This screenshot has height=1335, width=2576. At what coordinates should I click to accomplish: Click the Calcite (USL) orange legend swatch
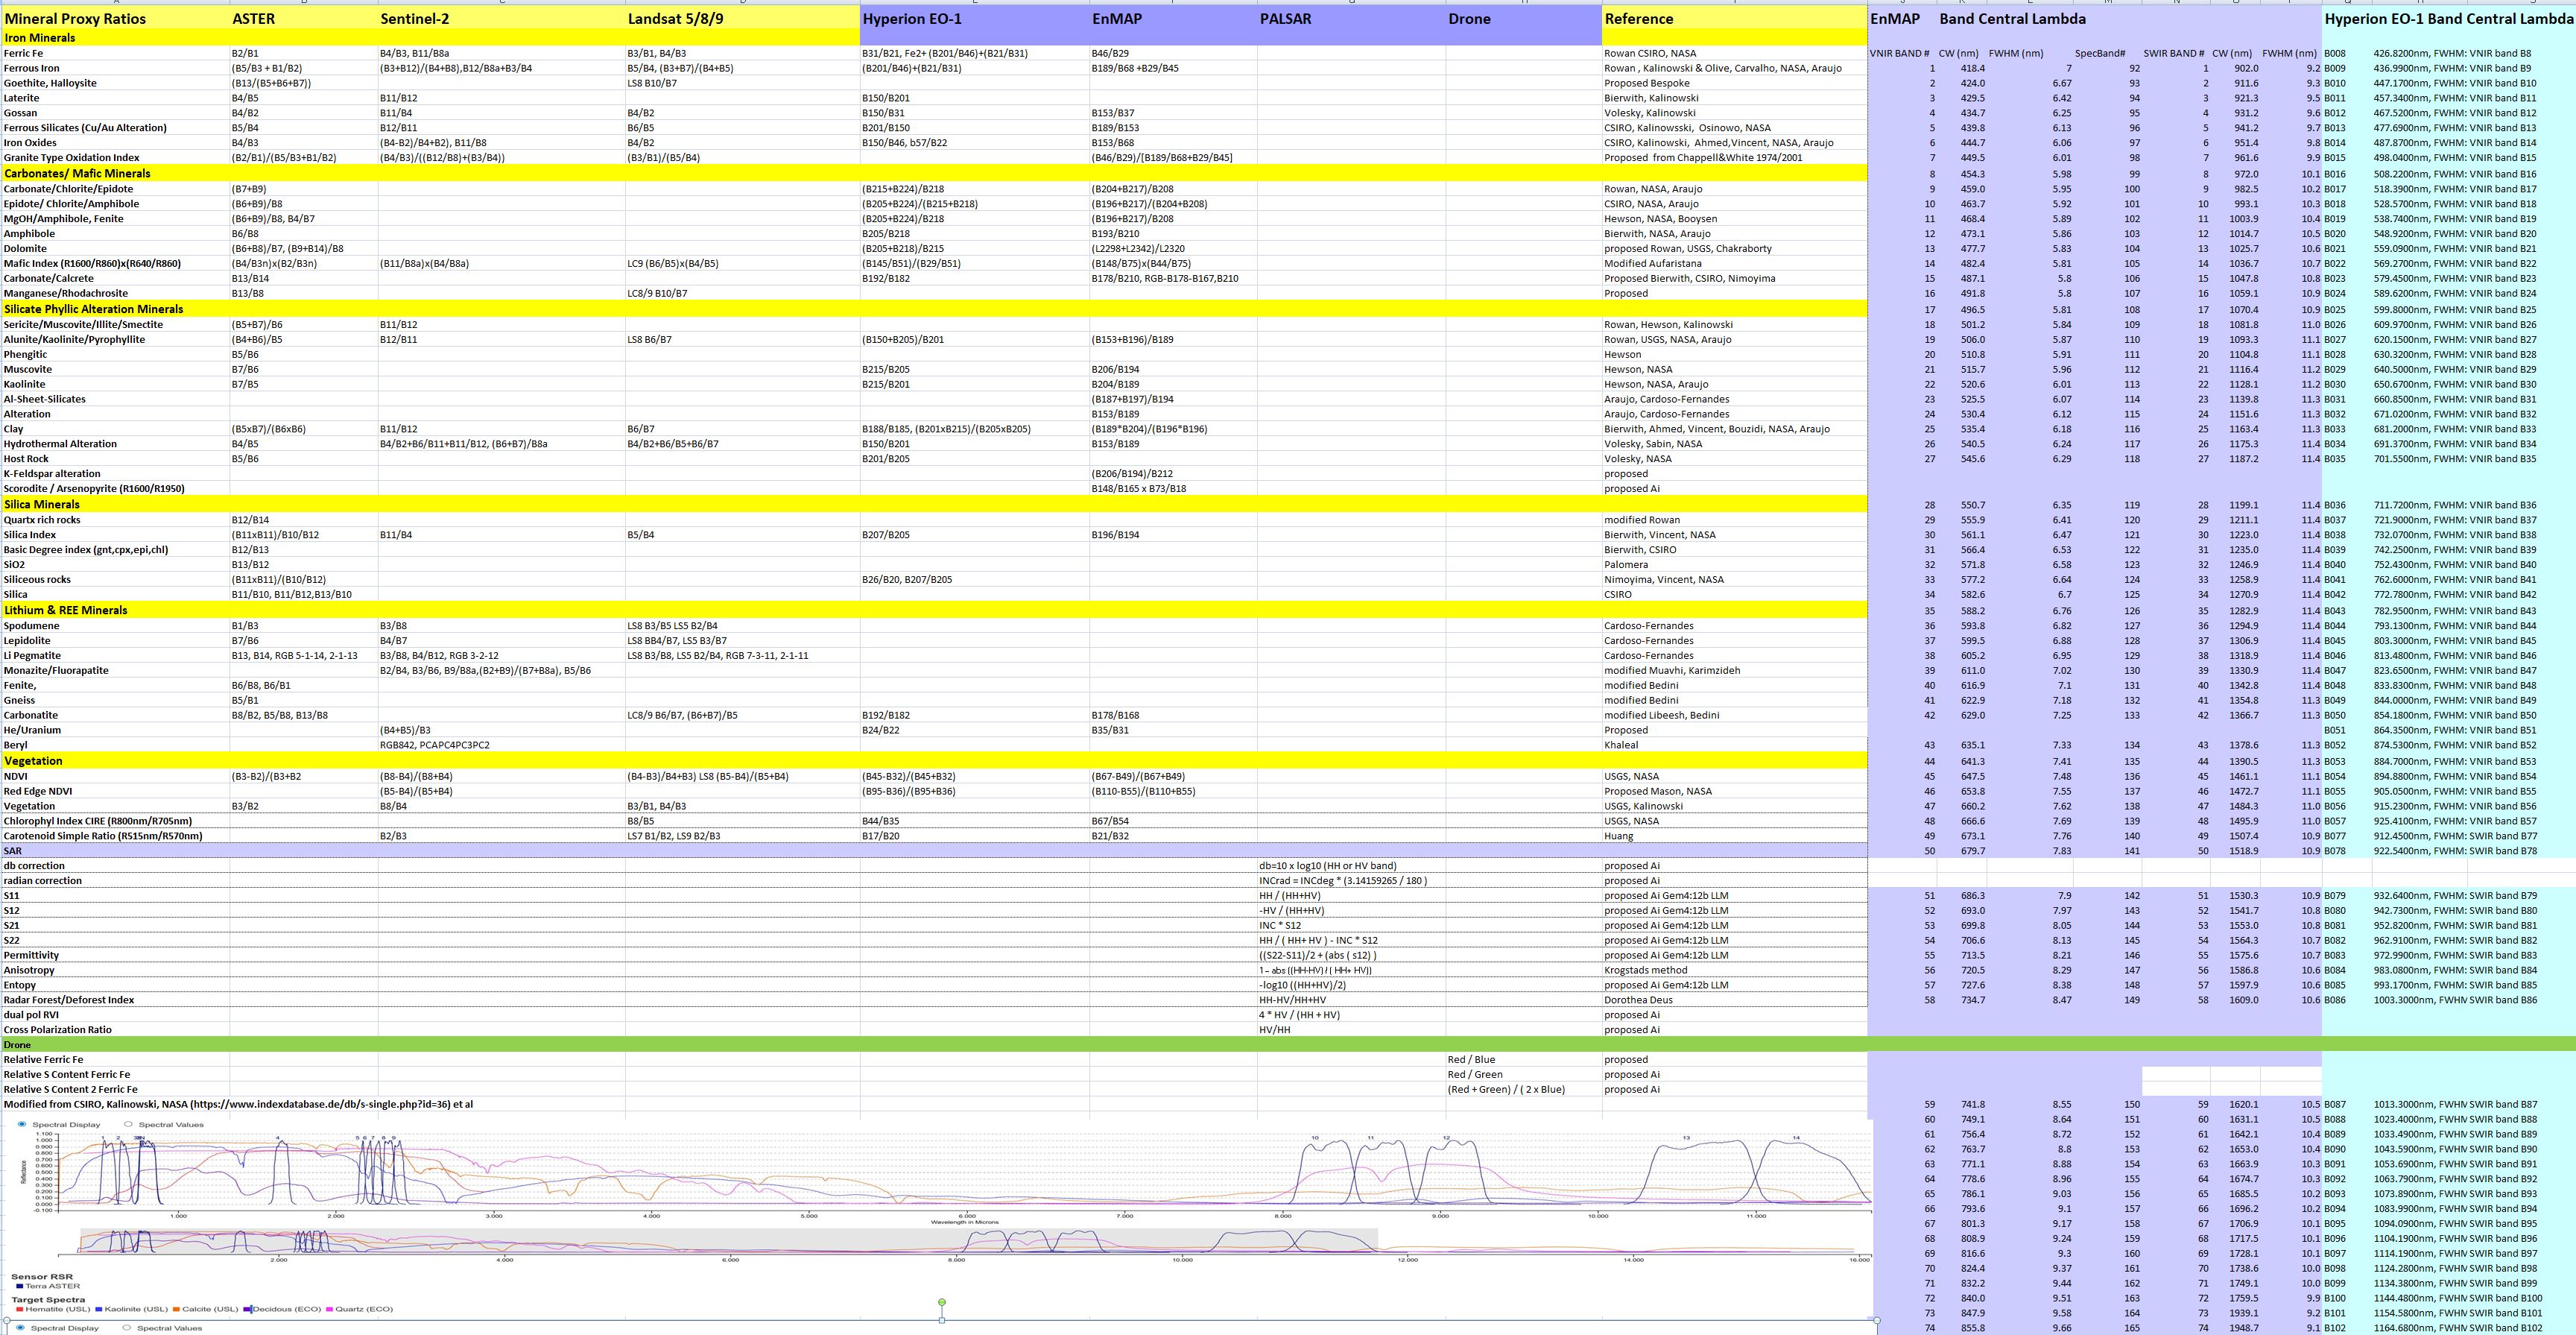pos(176,1308)
